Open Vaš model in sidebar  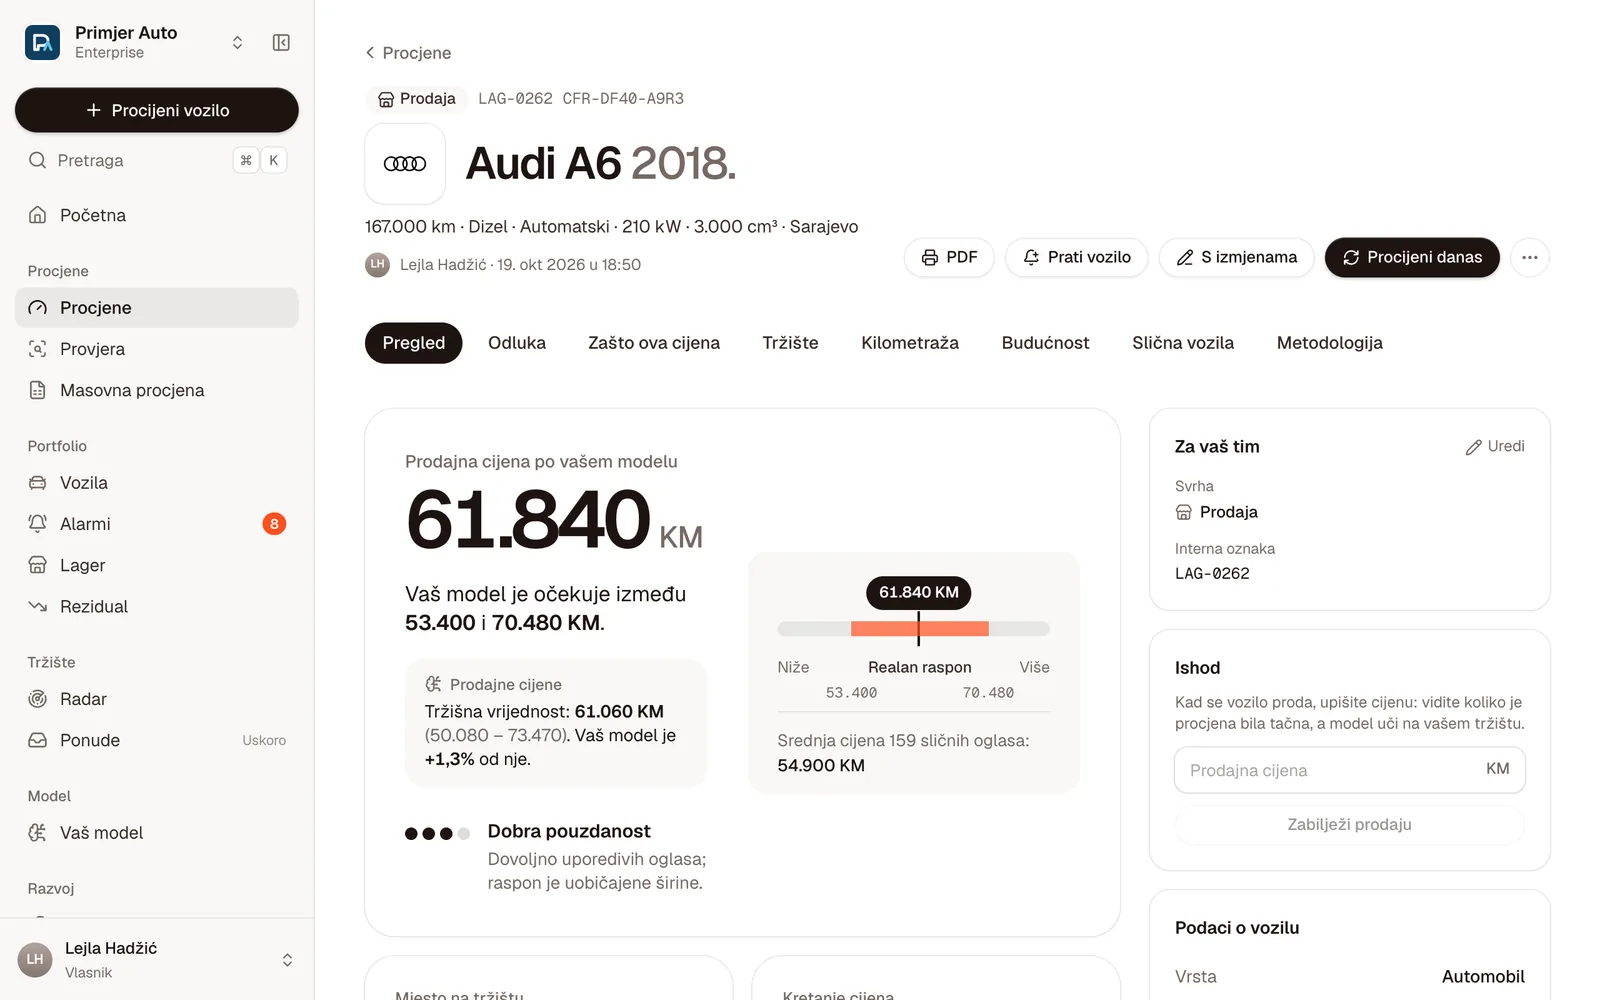(157, 833)
